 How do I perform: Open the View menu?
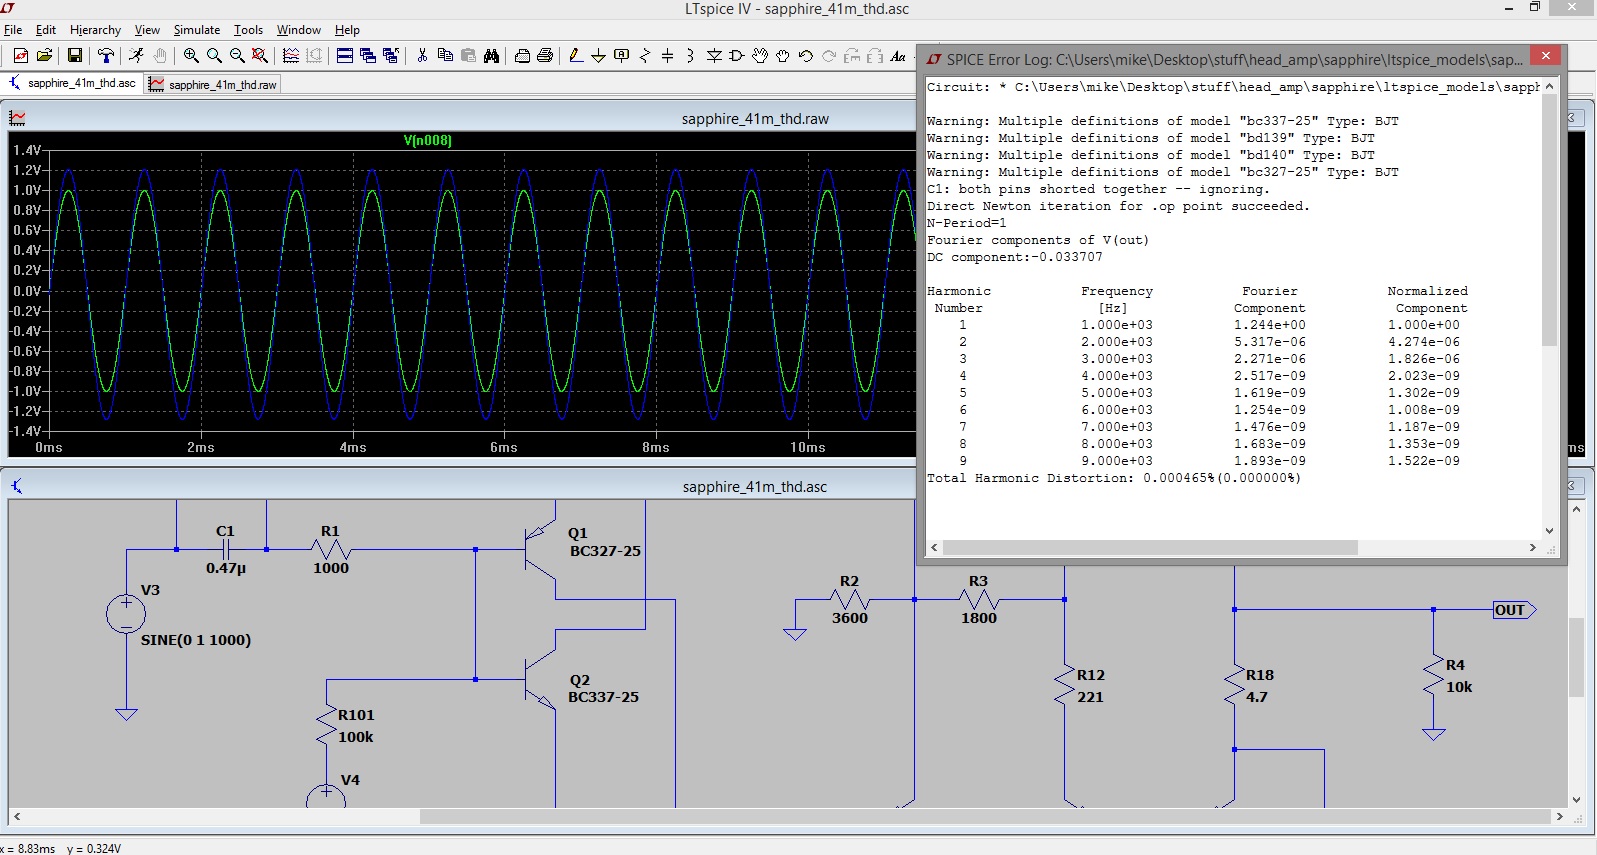[147, 30]
